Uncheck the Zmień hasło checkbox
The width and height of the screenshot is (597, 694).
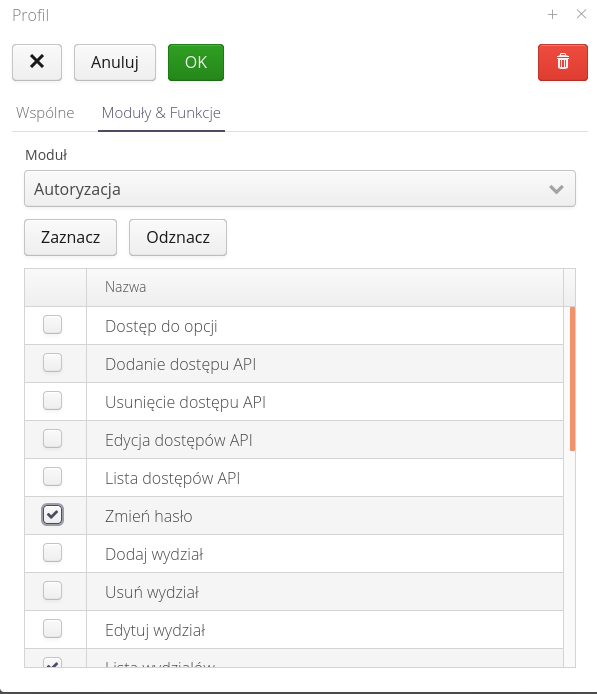coord(52,515)
